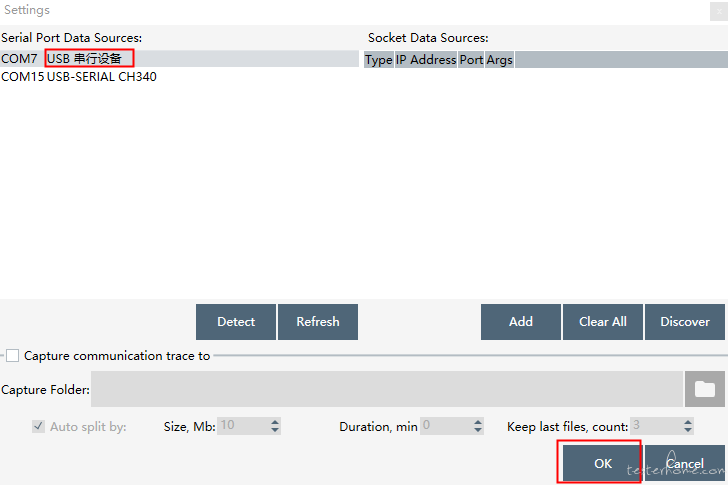Image resolution: width=728 pixels, height=485 pixels.
Task: Select the COM7 USB serial port row
Action: tap(179, 58)
